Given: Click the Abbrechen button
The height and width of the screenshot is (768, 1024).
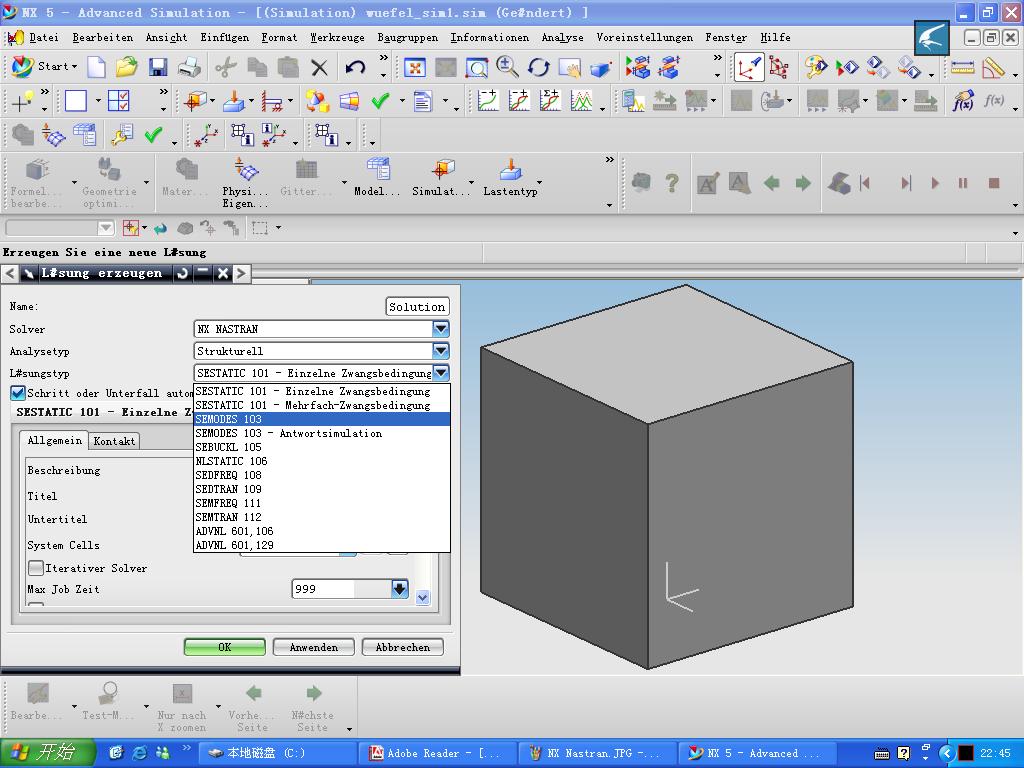Looking at the screenshot, I should pos(403,647).
